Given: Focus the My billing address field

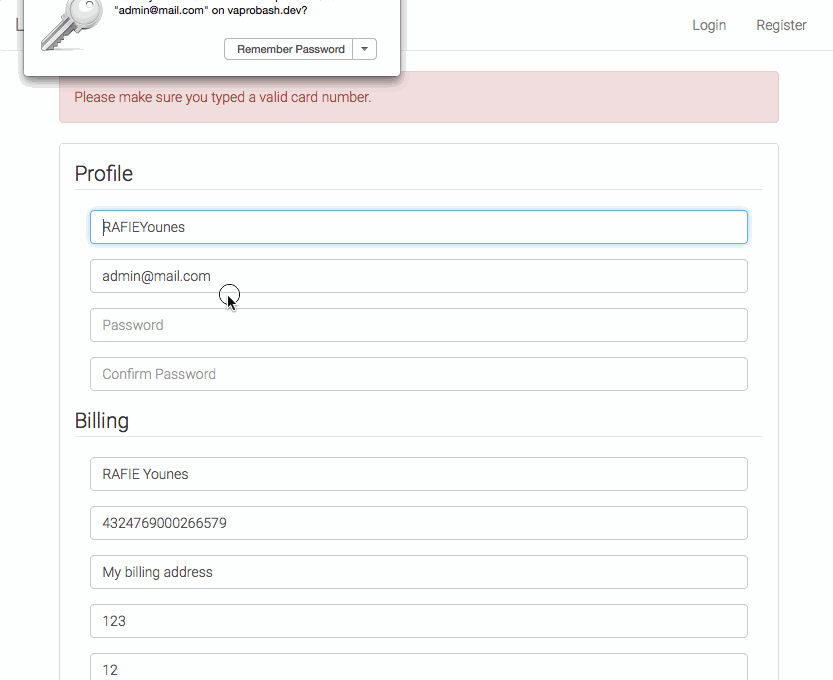Looking at the screenshot, I should click(x=419, y=572).
